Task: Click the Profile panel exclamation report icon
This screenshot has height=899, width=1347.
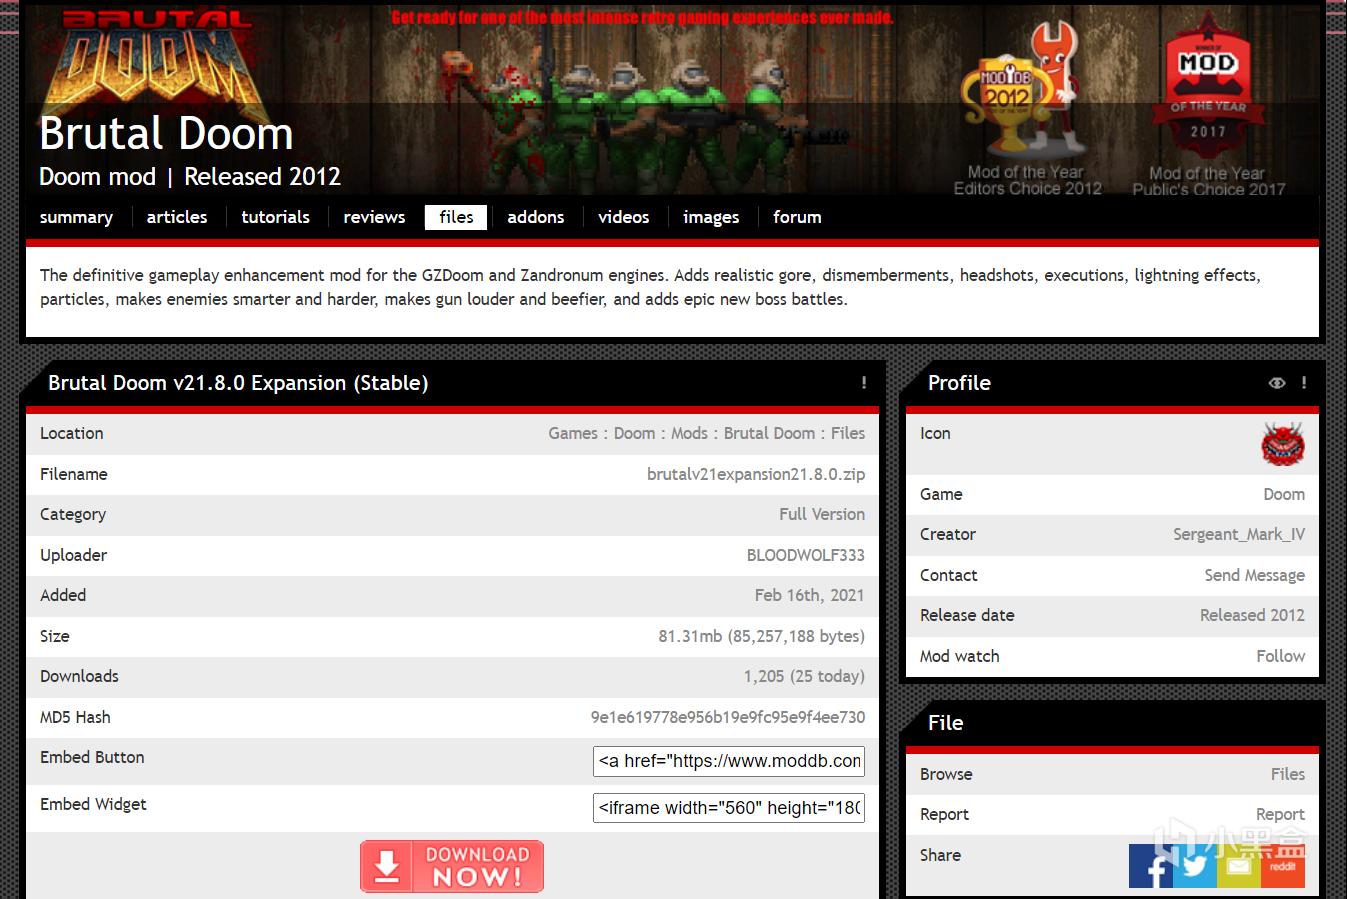Action: coord(1303,383)
